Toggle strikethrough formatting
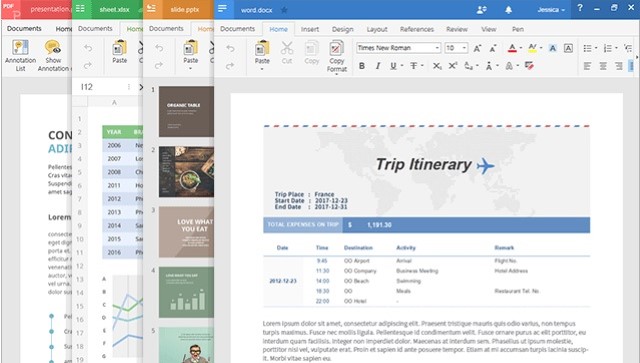Screen dimensions: 640x363 pyautogui.click(x=413, y=66)
